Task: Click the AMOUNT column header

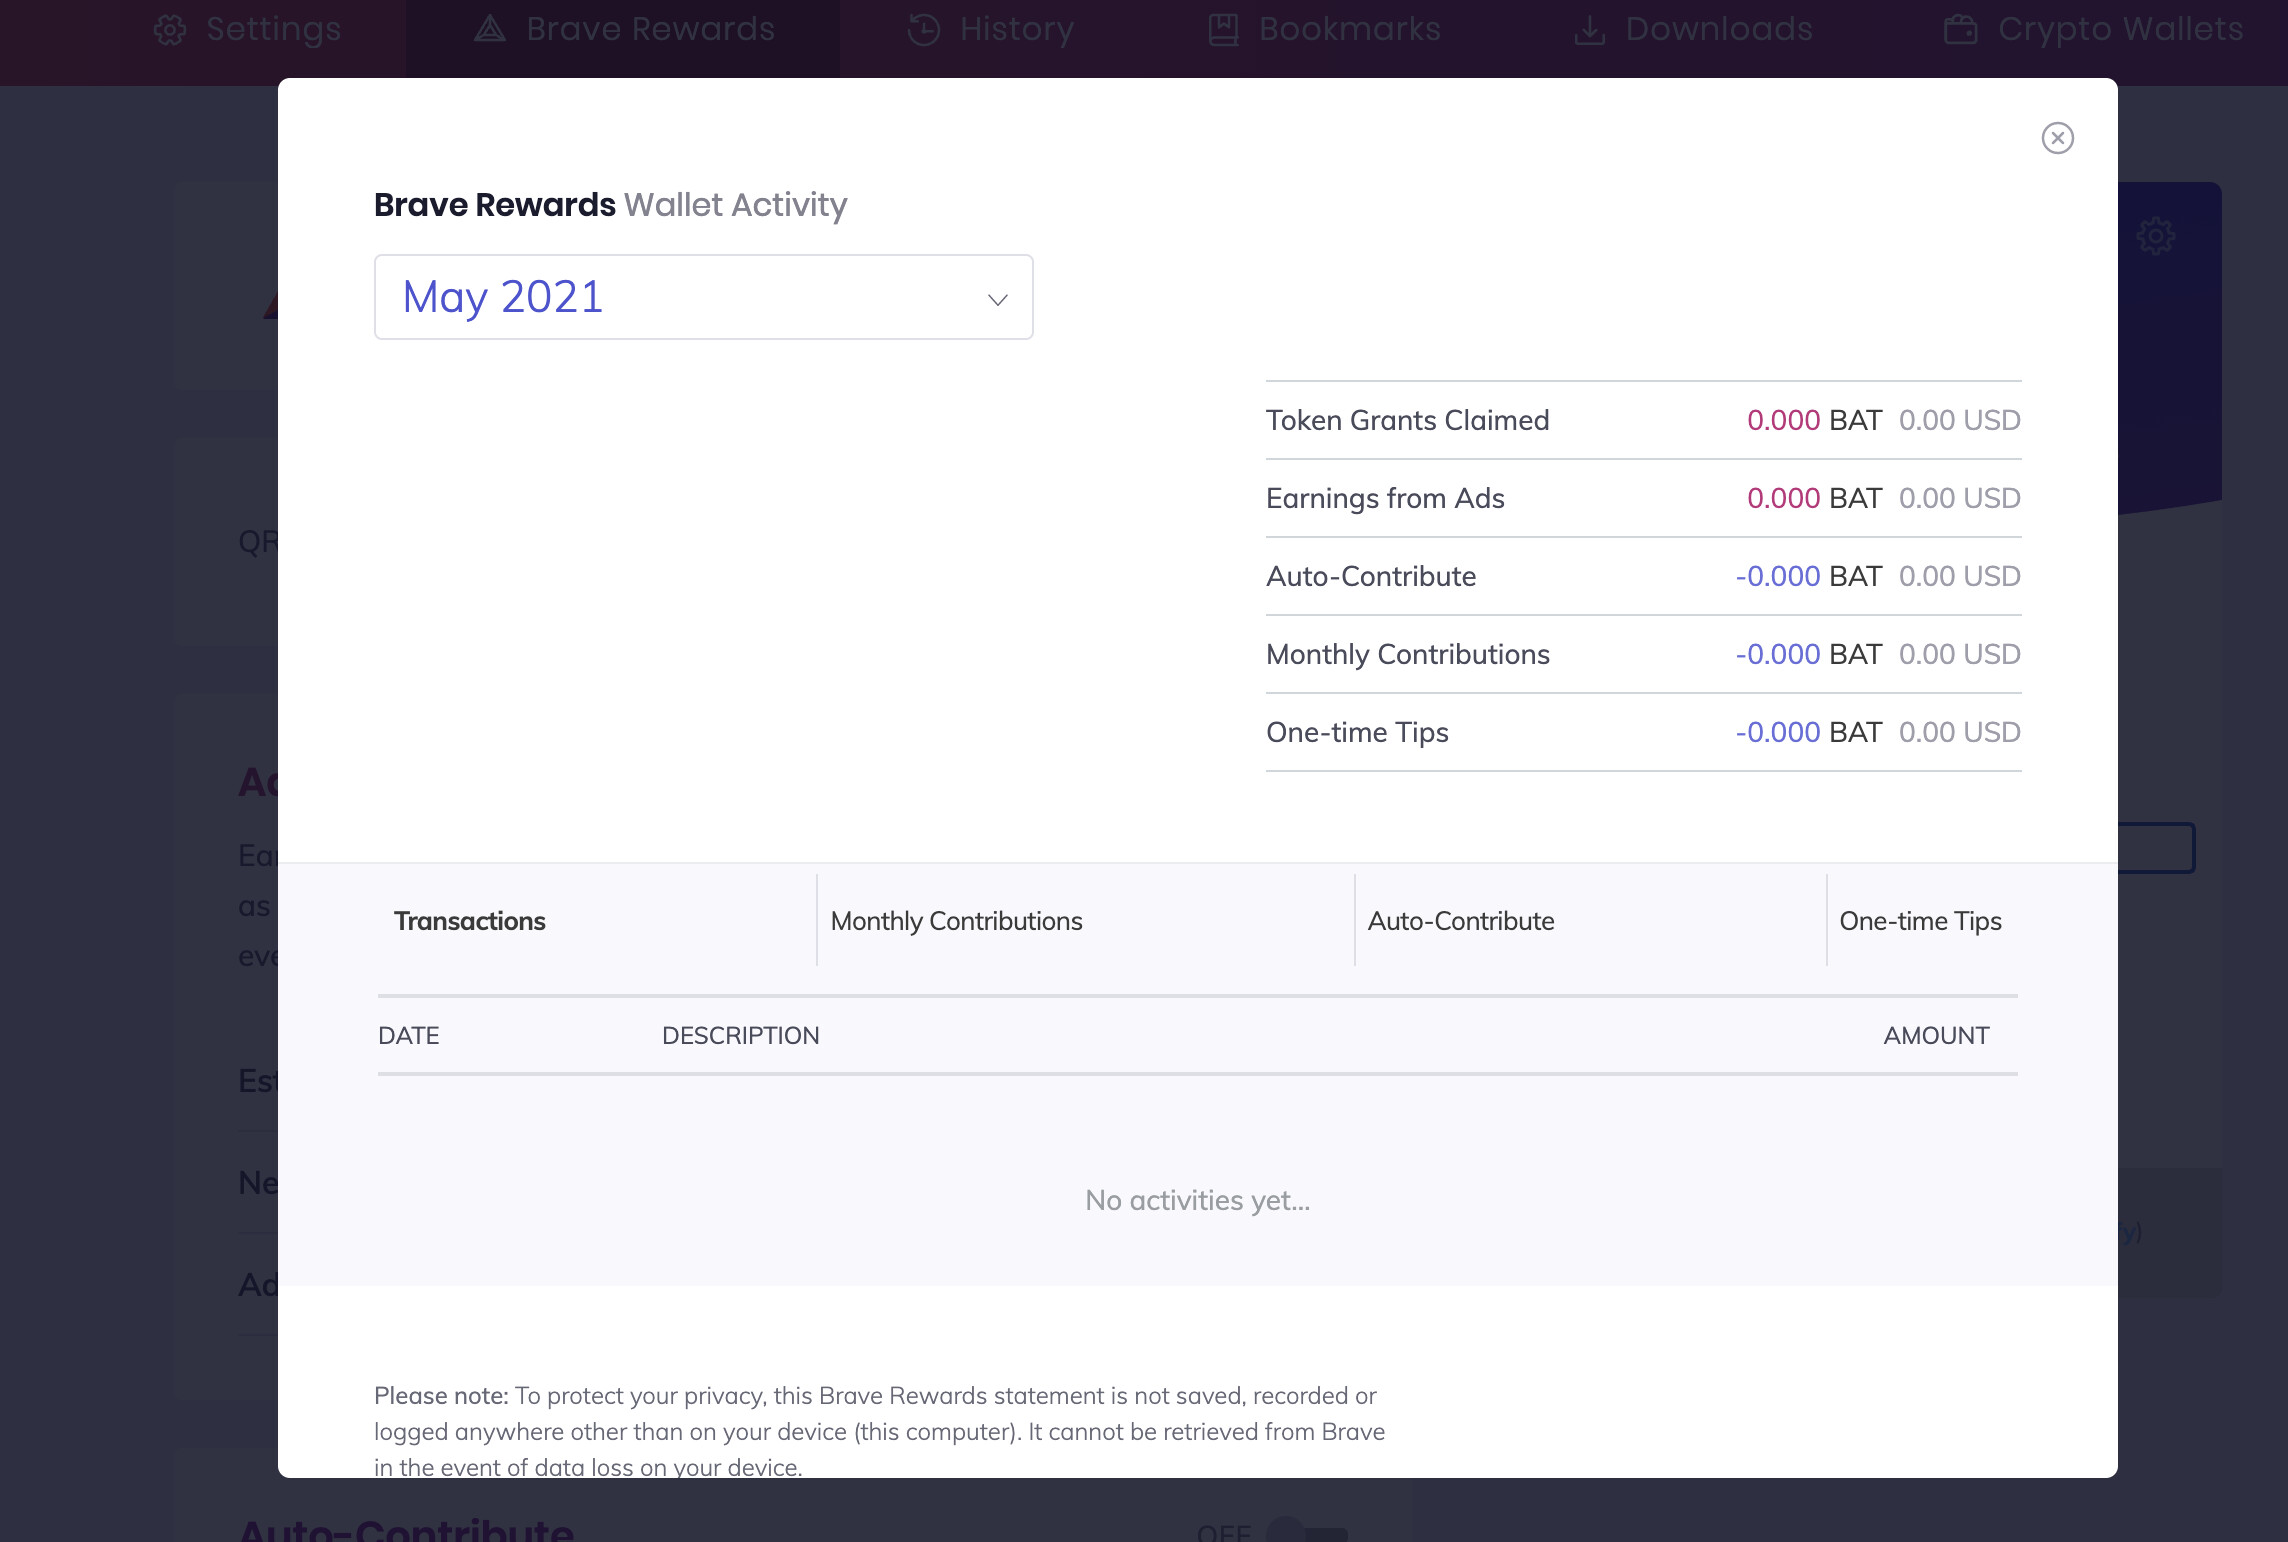Action: coord(1936,1036)
